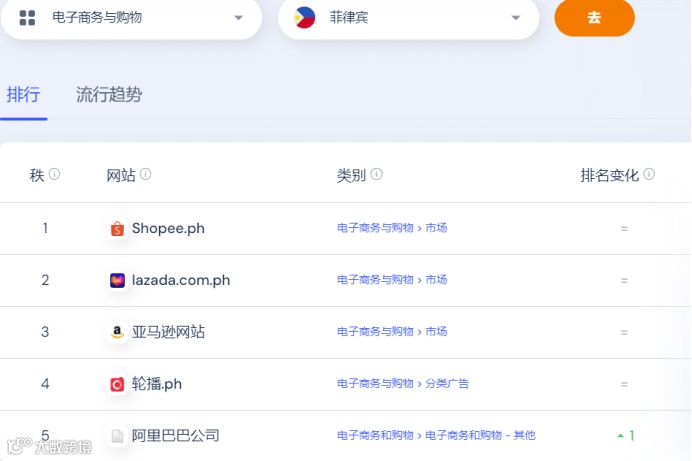The height and width of the screenshot is (461, 692).
Task: Click rank number 2 cell
Action: click(45, 280)
